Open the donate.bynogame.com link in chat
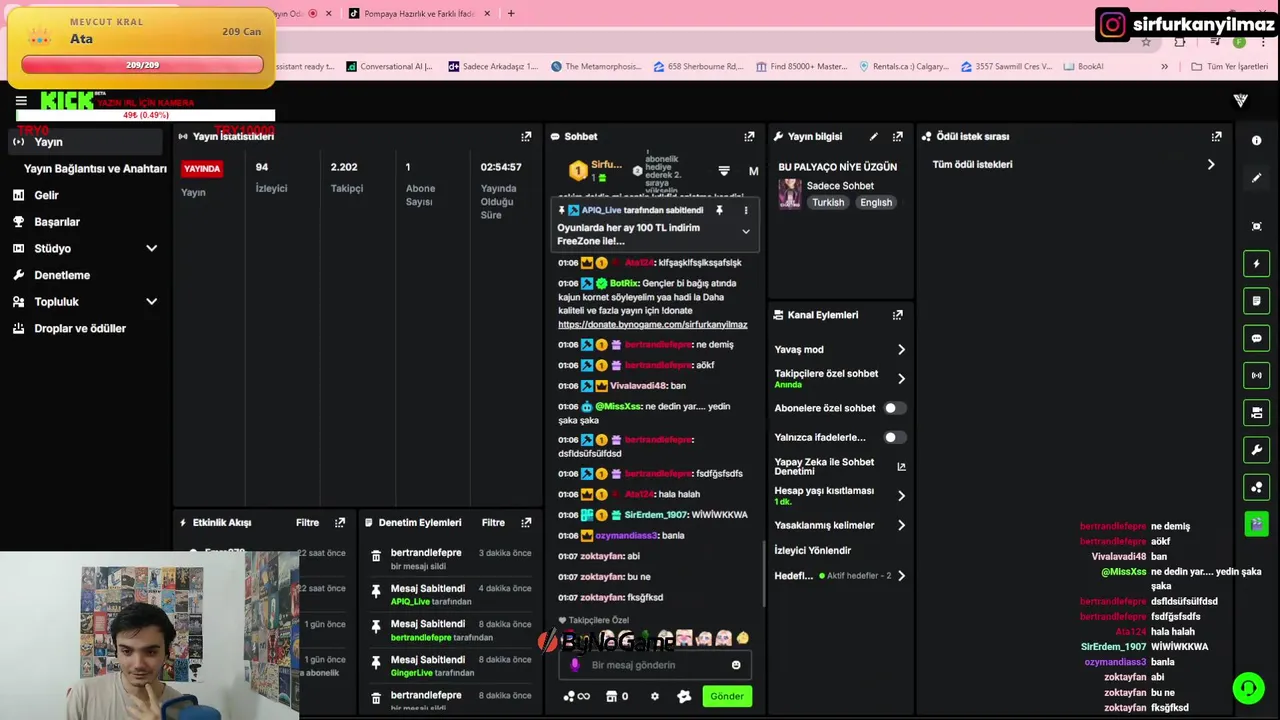The width and height of the screenshot is (1280, 720). pyautogui.click(x=653, y=324)
